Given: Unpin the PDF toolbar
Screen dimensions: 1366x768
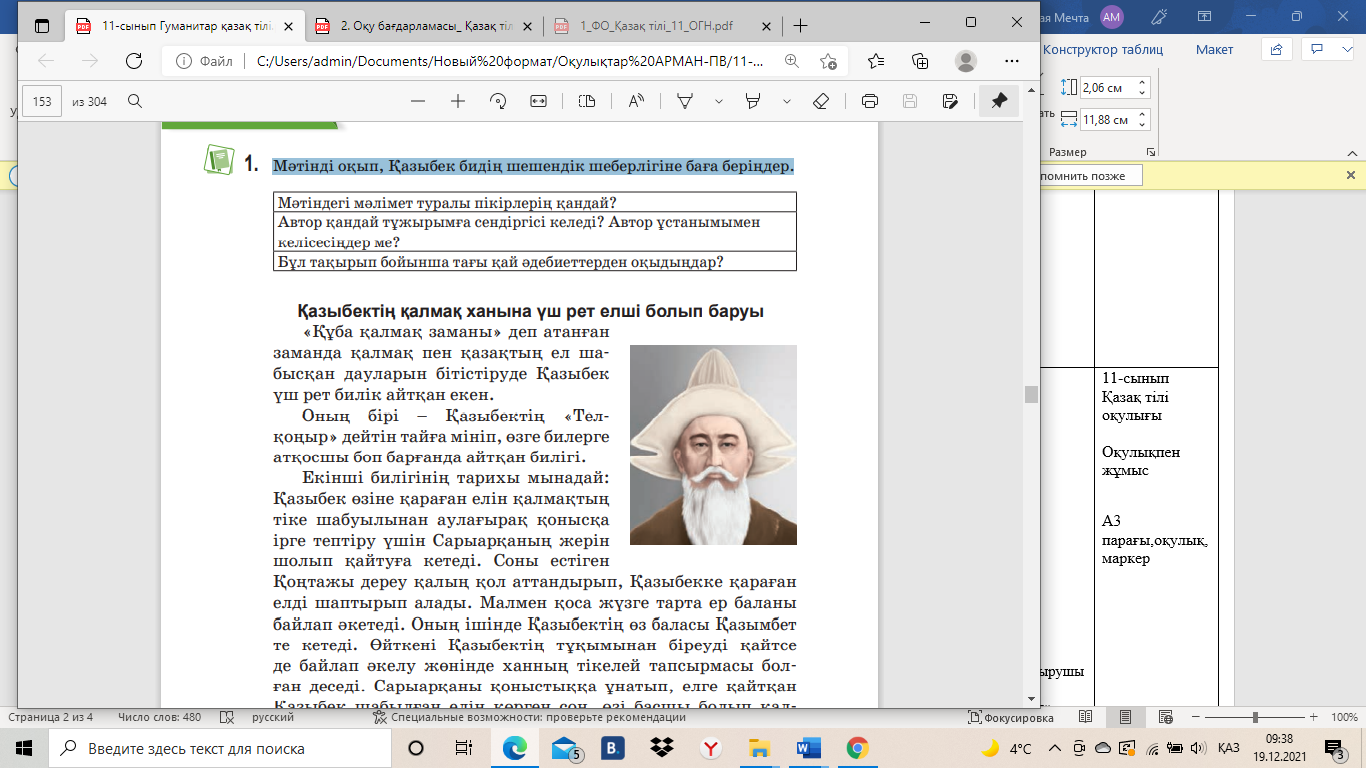Looking at the screenshot, I should pyautogui.click(x=998, y=101).
